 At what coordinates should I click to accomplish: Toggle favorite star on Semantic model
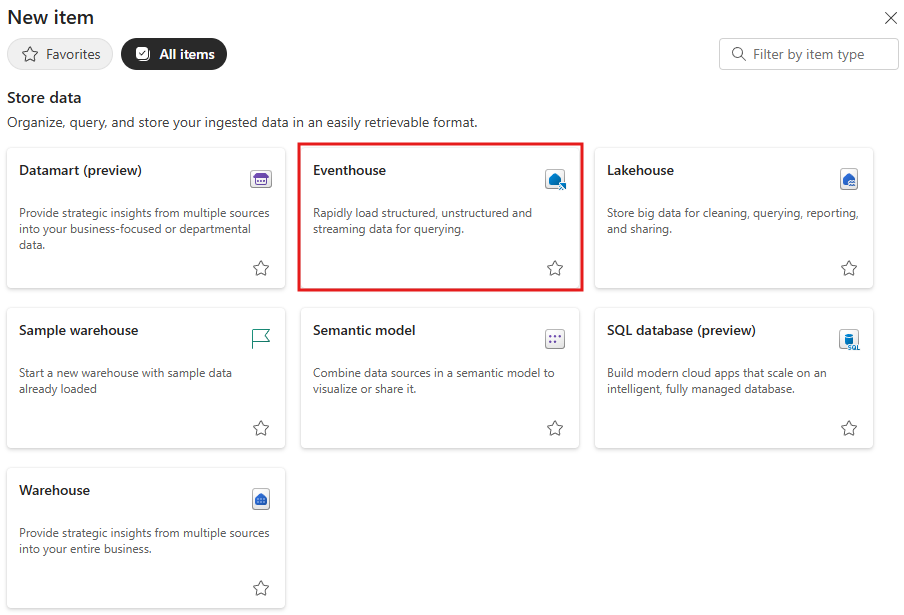coord(555,428)
